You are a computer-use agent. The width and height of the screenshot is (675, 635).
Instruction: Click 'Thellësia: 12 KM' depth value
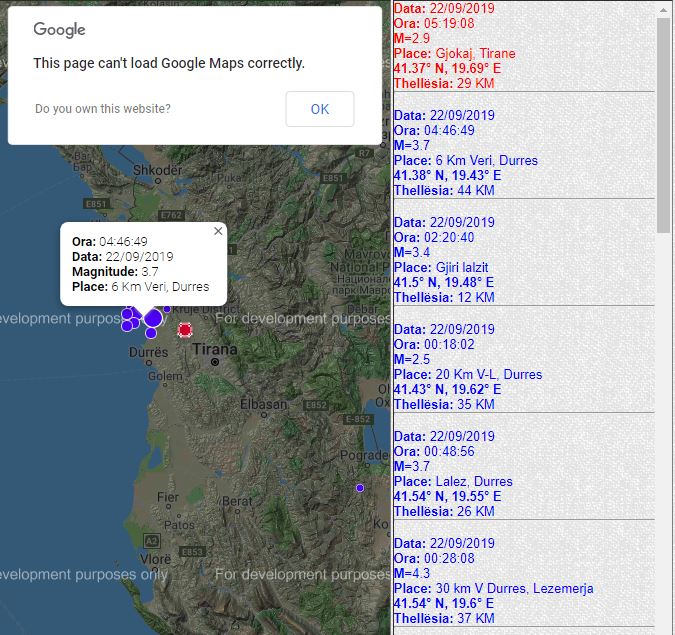[444, 297]
